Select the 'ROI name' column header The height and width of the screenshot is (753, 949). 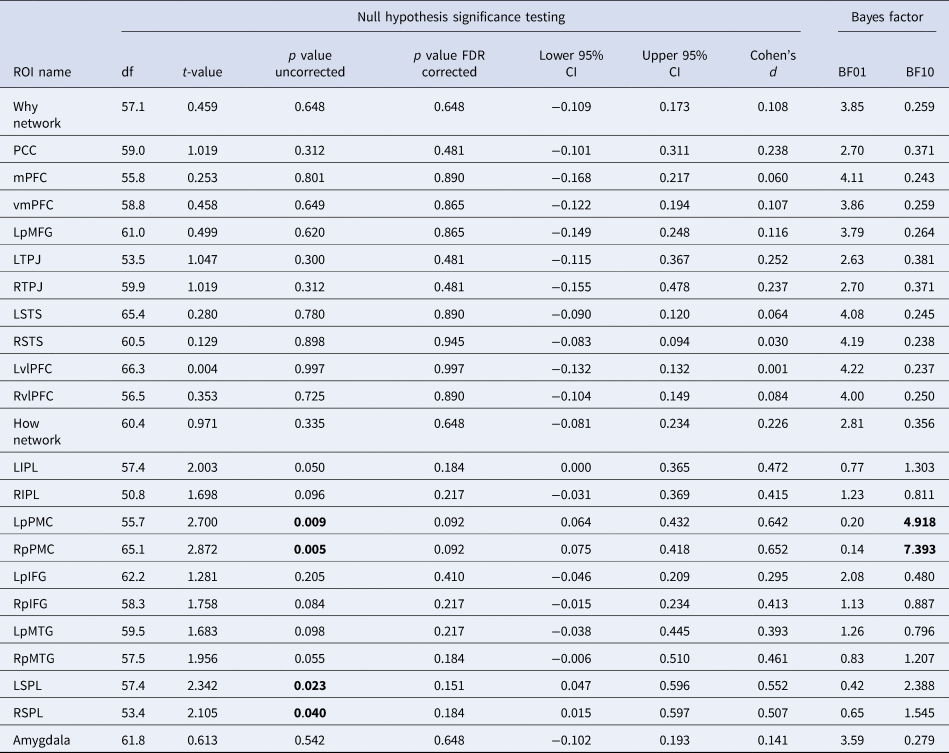tap(41, 71)
